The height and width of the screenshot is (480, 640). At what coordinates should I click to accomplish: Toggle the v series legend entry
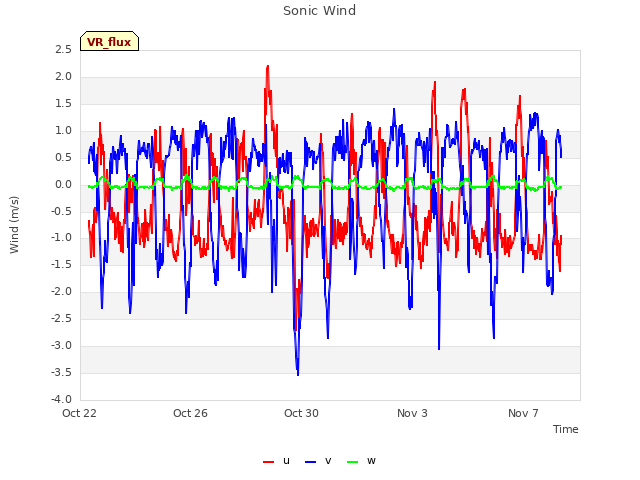[x=318, y=461]
